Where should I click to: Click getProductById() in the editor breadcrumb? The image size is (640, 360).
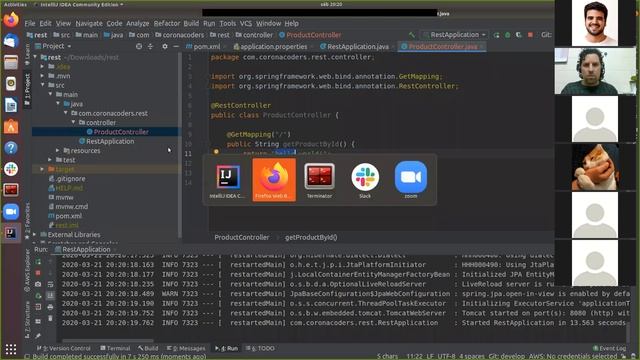click(x=311, y=237)
